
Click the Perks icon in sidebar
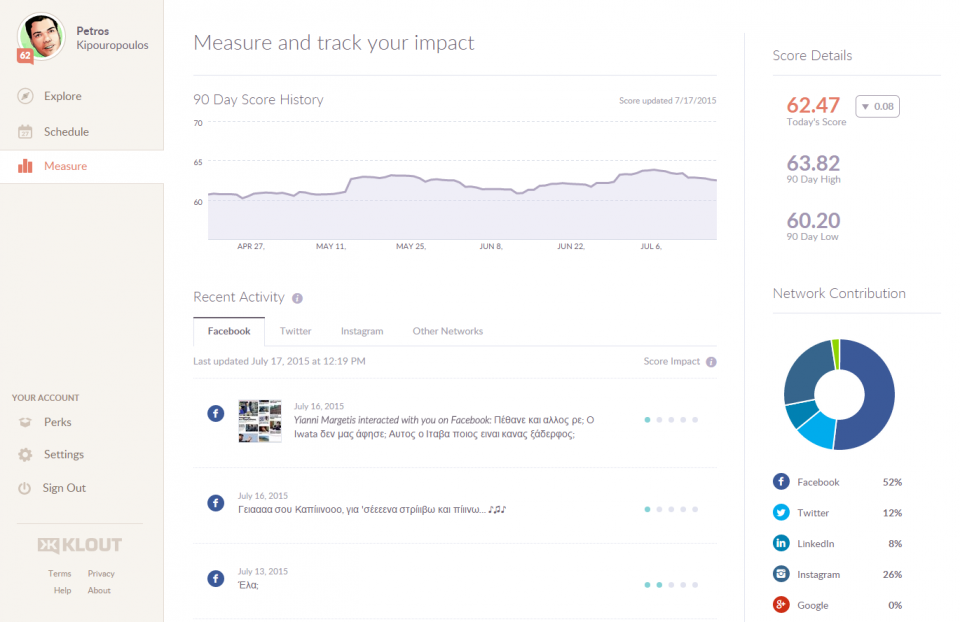point(25,423)
